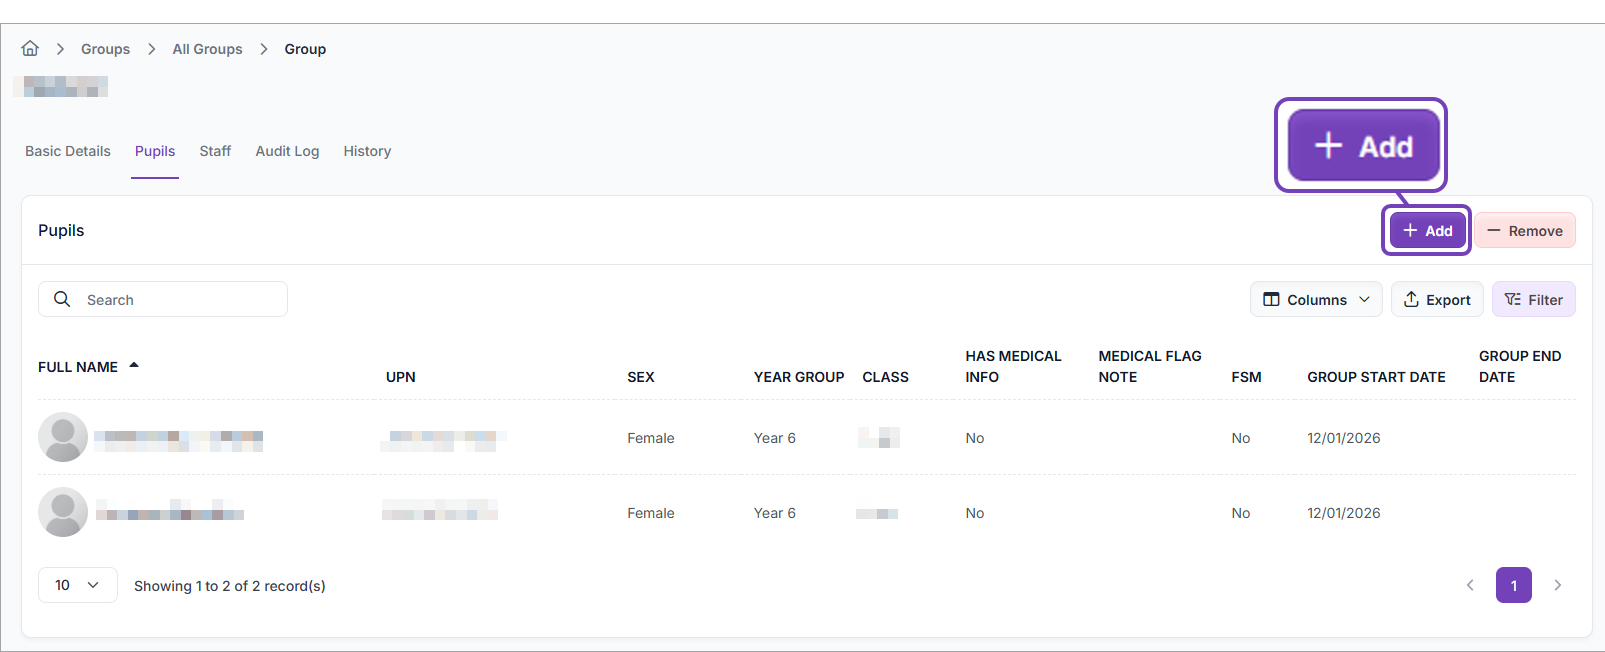This screenshot has width=1605, height=652.
Task: Click the home icon in breadcrumb
Action: pos(30,48)
